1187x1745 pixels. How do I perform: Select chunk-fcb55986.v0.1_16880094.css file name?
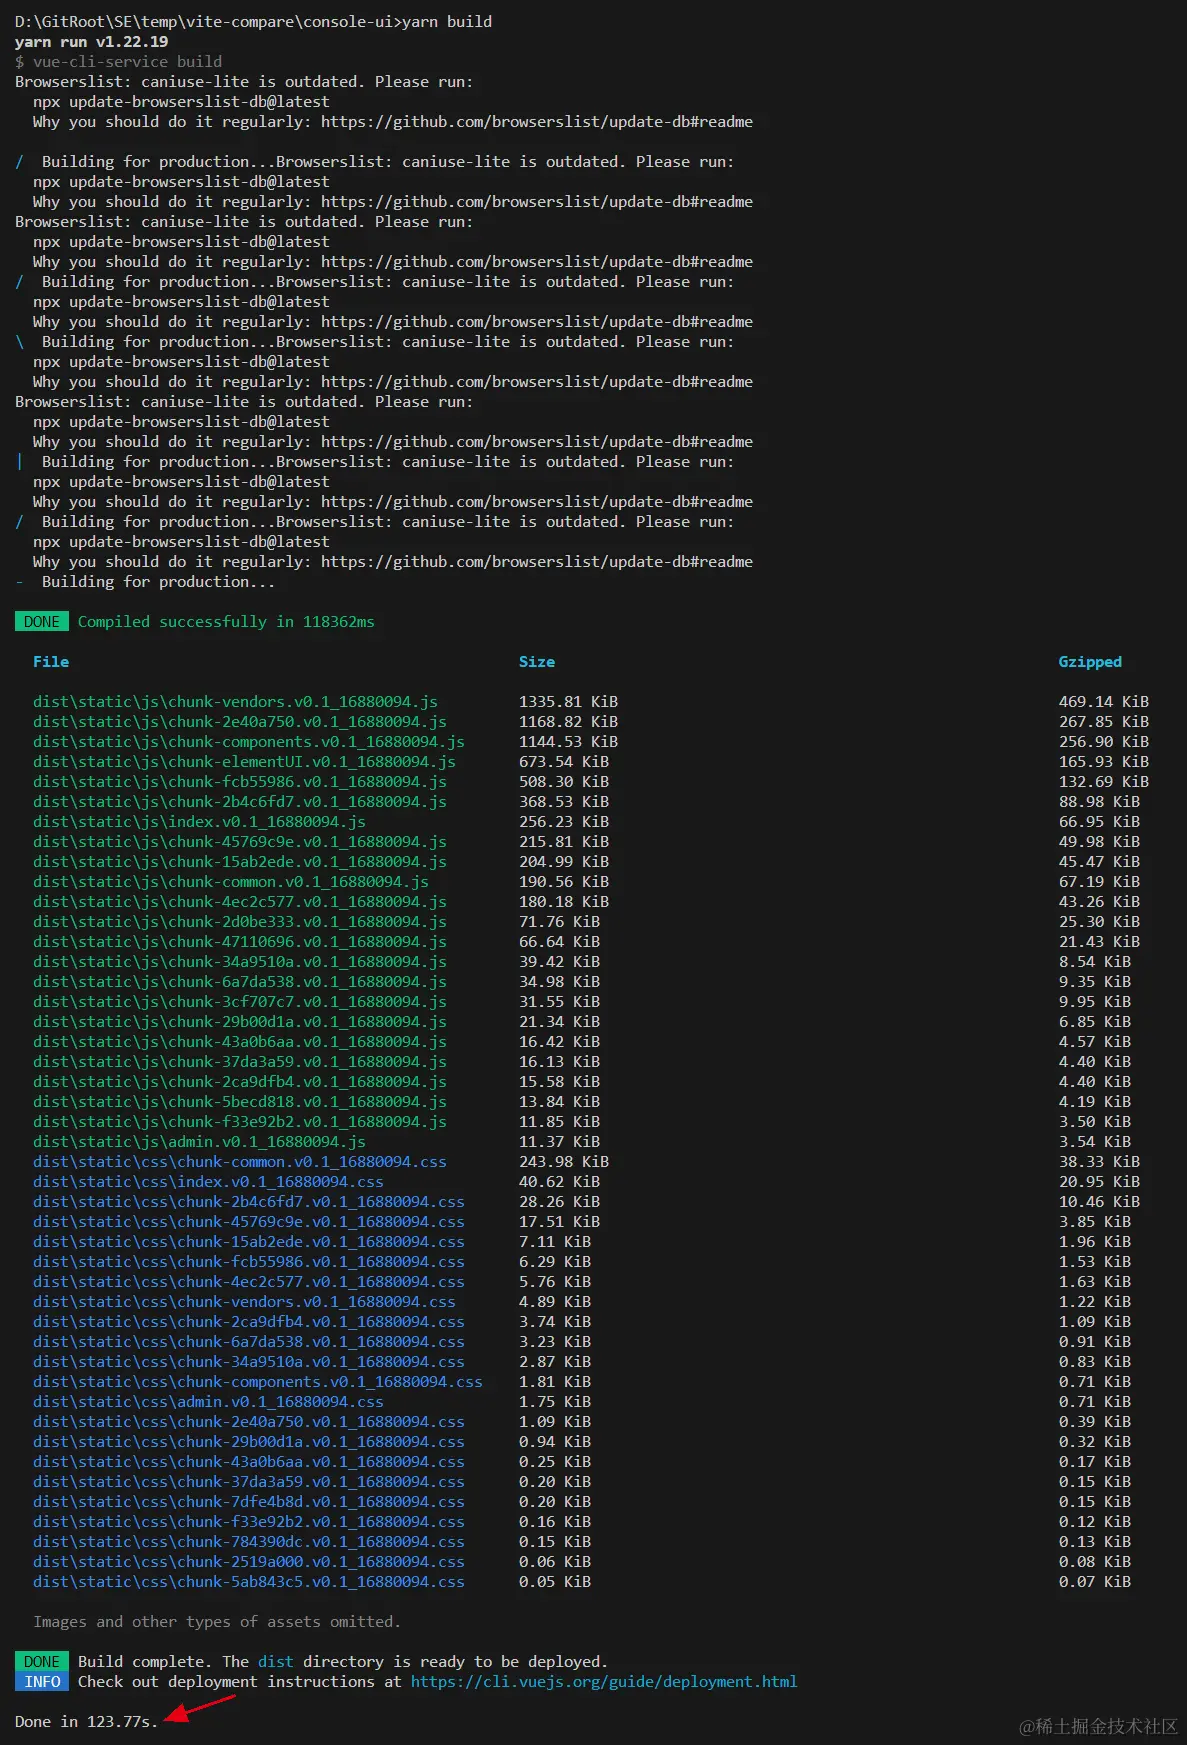(249, 1262)
